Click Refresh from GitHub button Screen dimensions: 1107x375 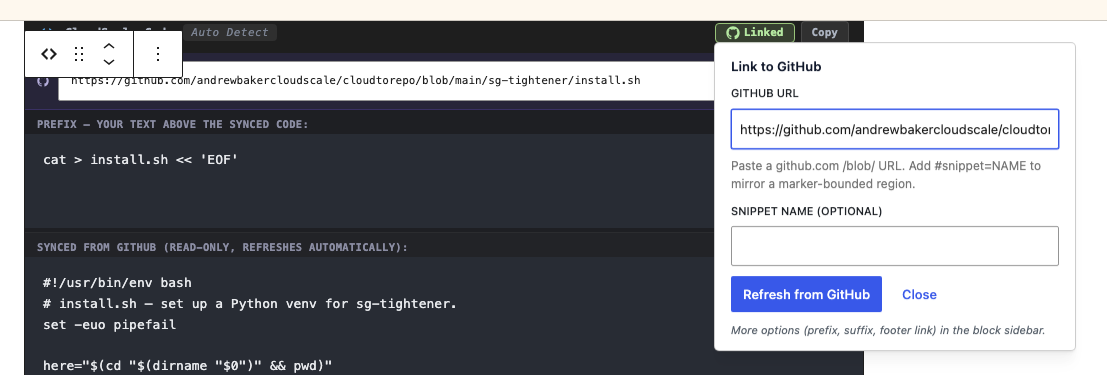click(x=806, y=294)
